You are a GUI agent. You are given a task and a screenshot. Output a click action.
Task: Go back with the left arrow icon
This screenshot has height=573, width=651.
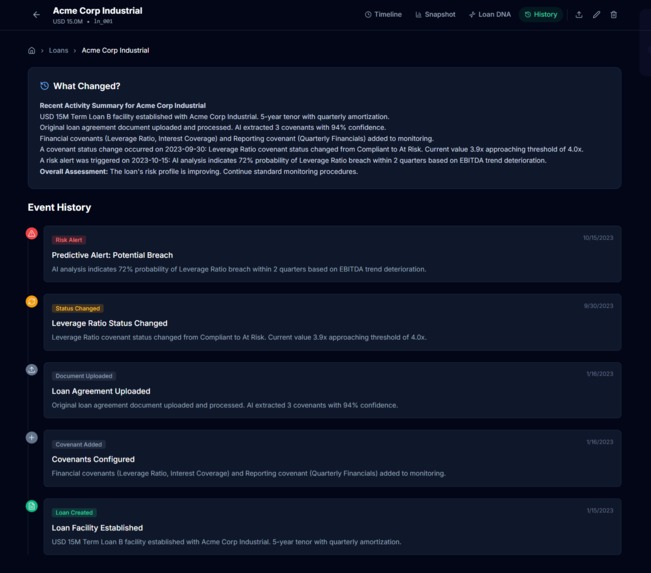click(37, 15)
